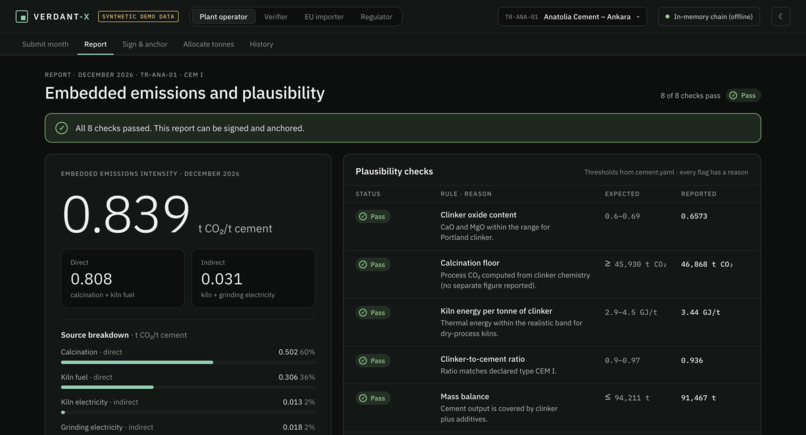Open the Allocate tonnes tab
Image resolution: width=806 pixels, height=435 pixels.
coord(208,44)
